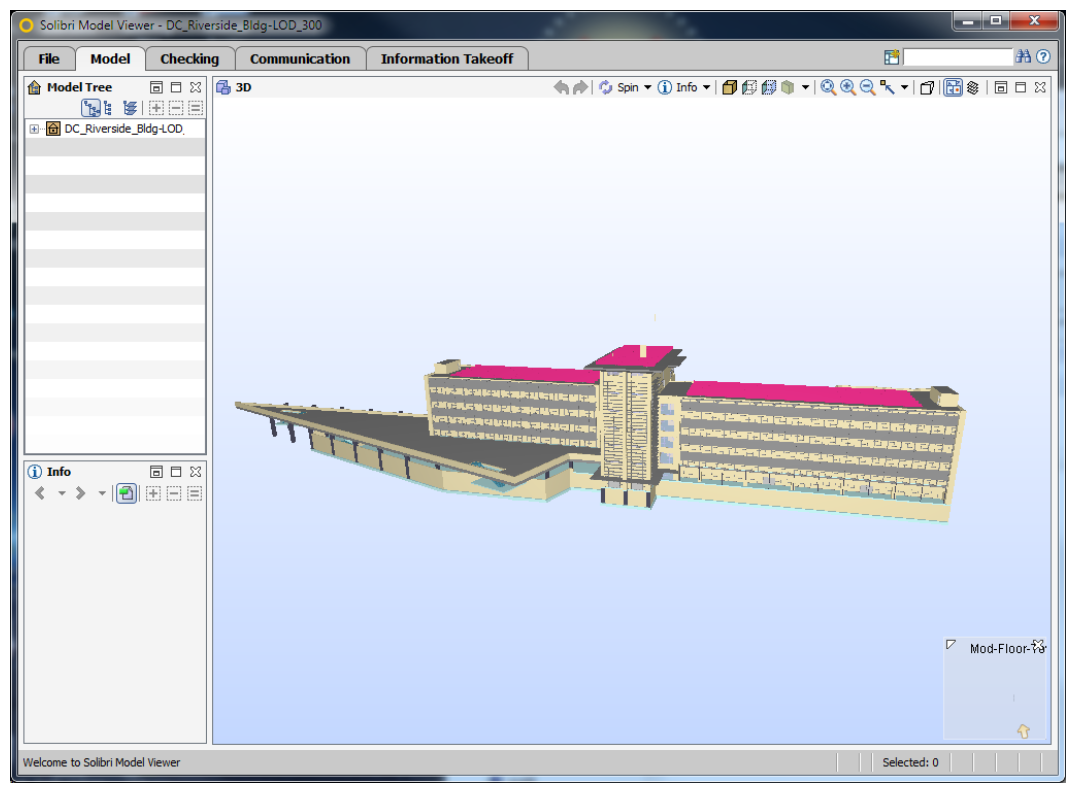Open the File tab

point(48,59)
